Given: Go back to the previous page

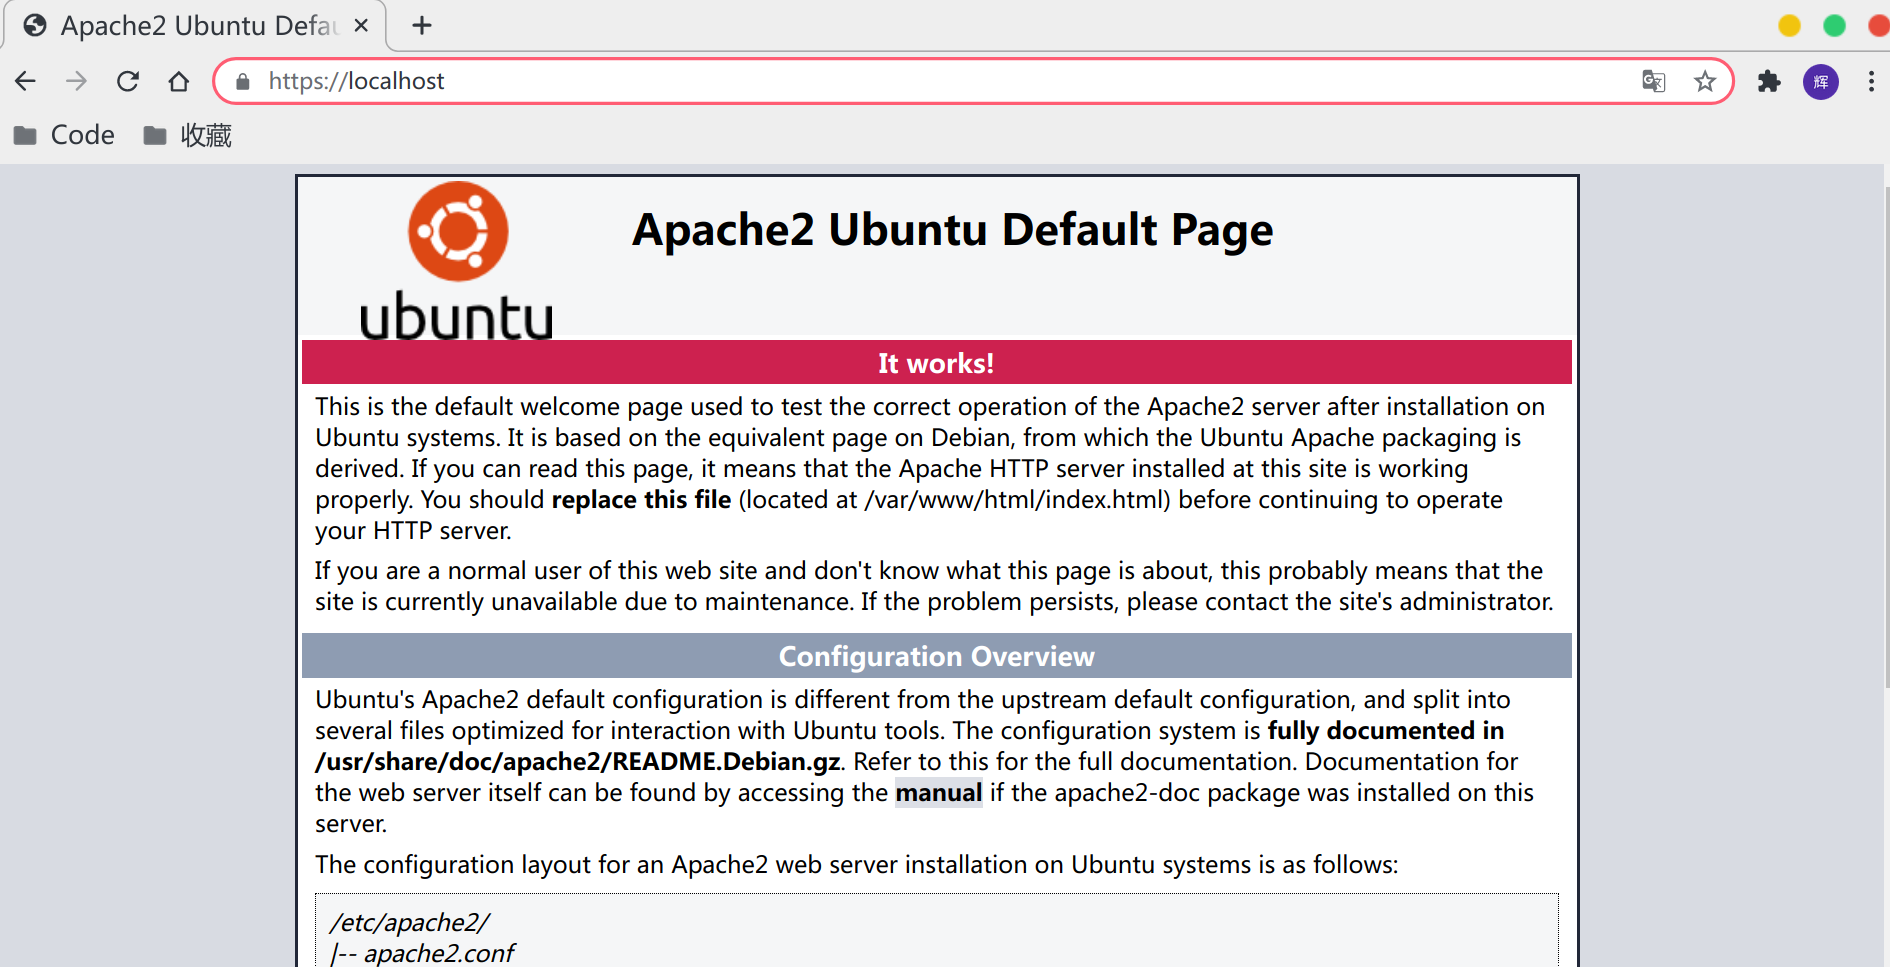Looking at the screenshot, I should [x=26, y=81].
